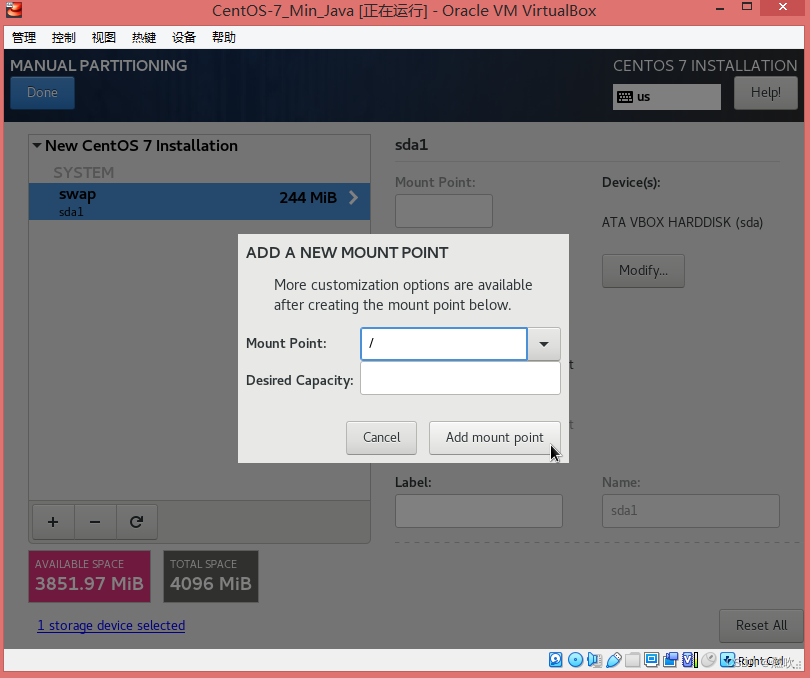Image resolution: width=810 pixels, height=678 pixels.
Task: Click the Add mount point button
Action: tap(494, 438)
